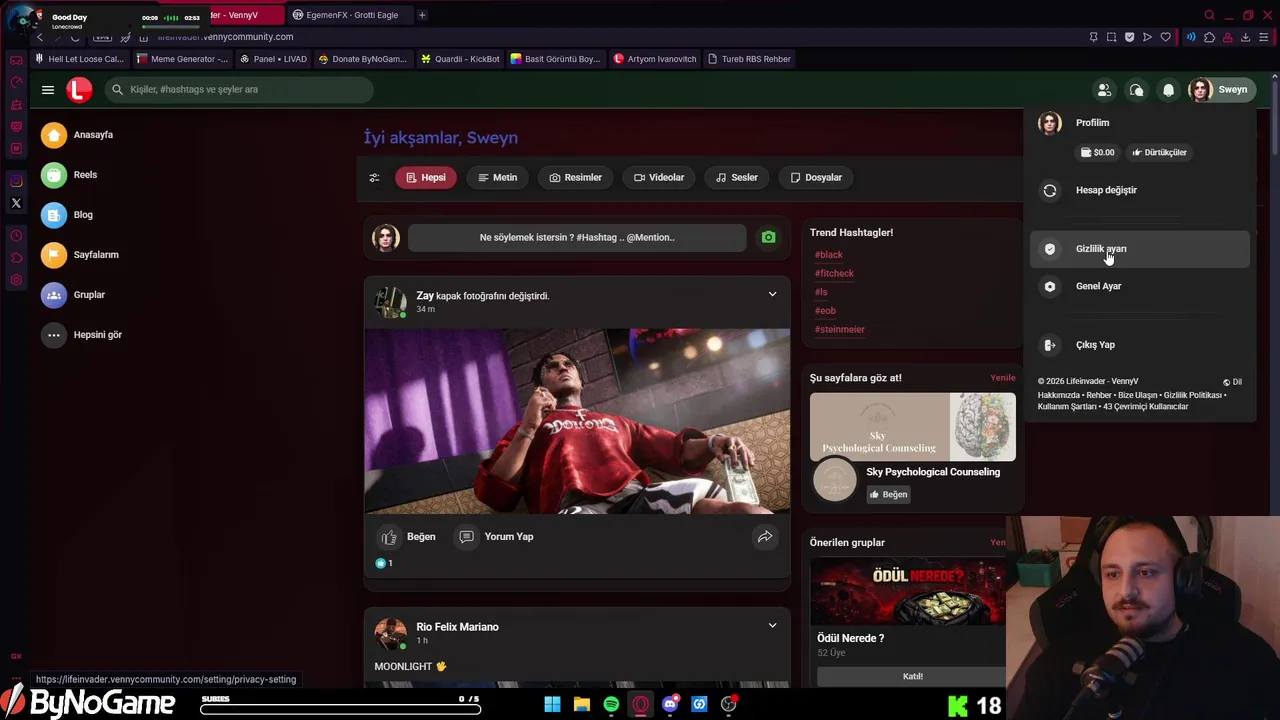Open the Ödül Nerede group banner image
This screenshot has height=720, width=1280.
coord(909,592)
